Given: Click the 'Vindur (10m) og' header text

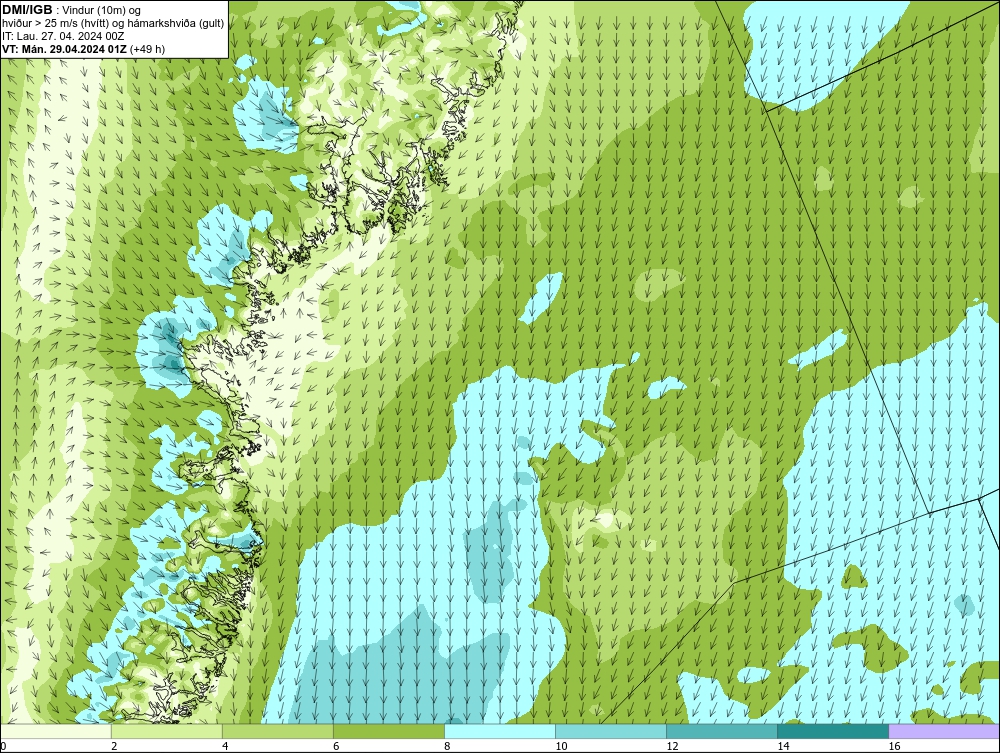Looking at the screenshot, I should (101, 10).
